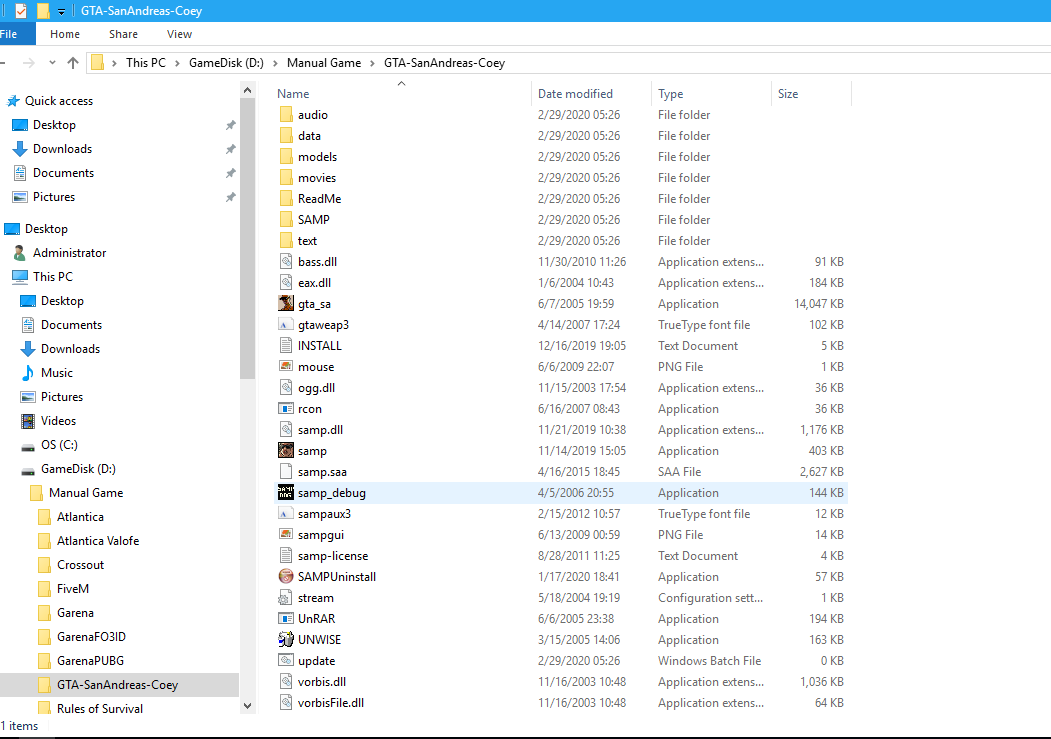Open the Home ribbon tab
This screenshot has height=739, width=1051.
point(64,33)
